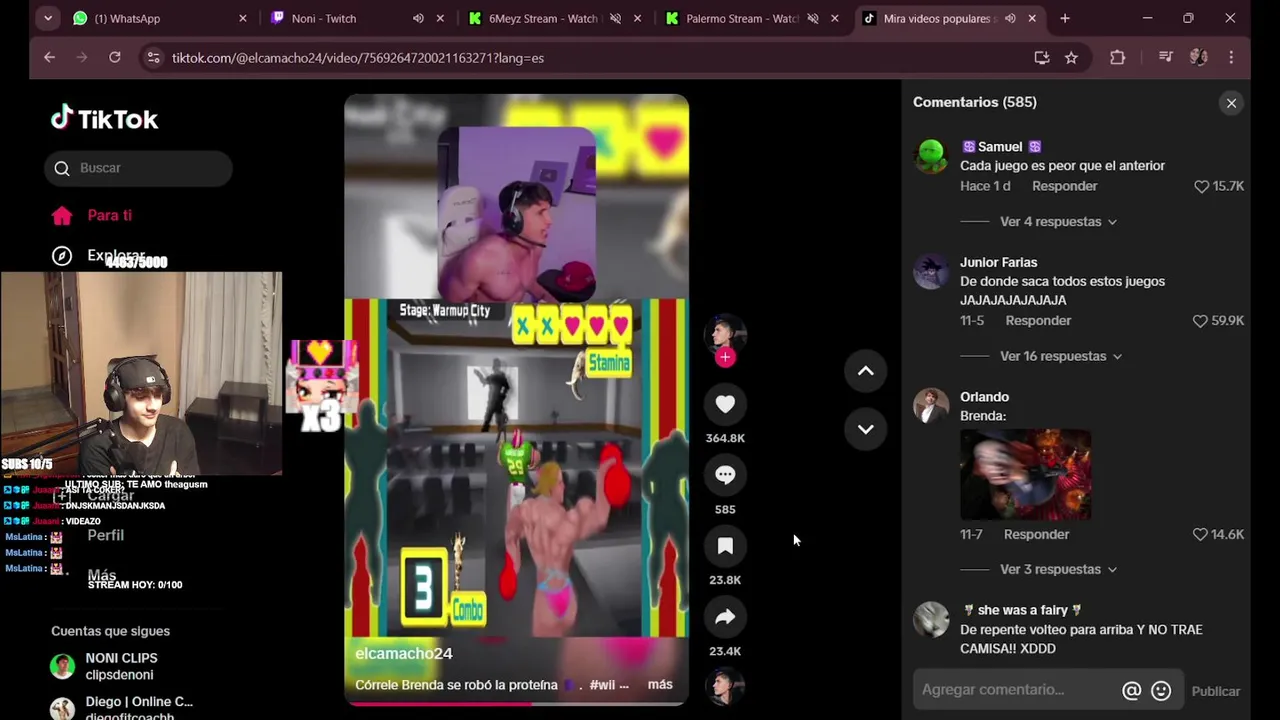The image size is (1280, 720).
Task: Open the tab search dropdown arrow
Action: (x=48, y=18)
